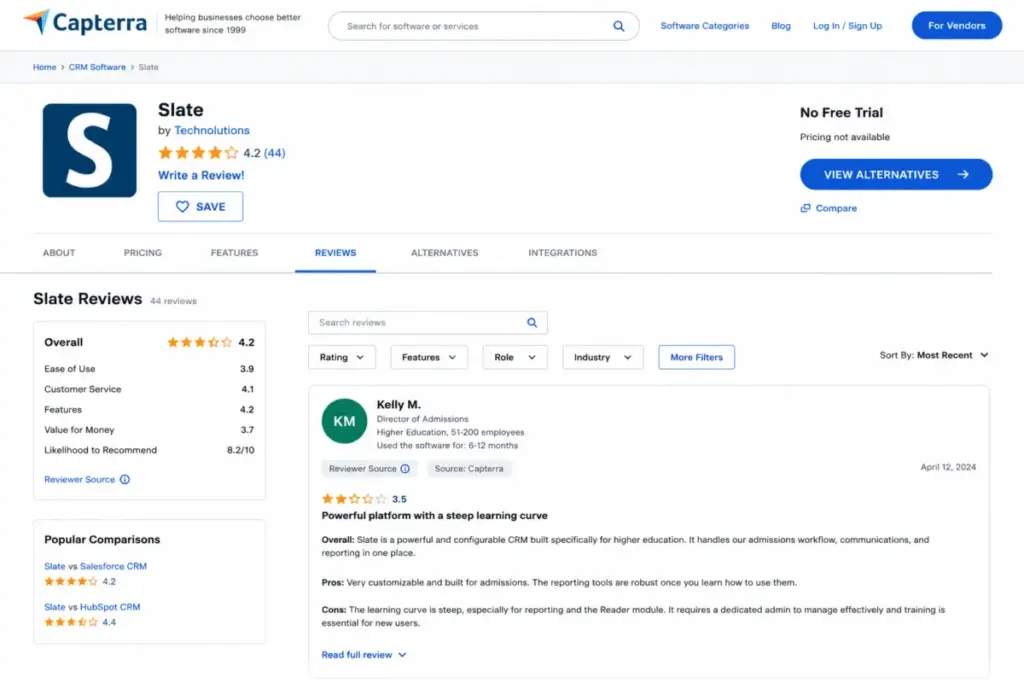Open the Features filter dropdown

pos(429,357)
